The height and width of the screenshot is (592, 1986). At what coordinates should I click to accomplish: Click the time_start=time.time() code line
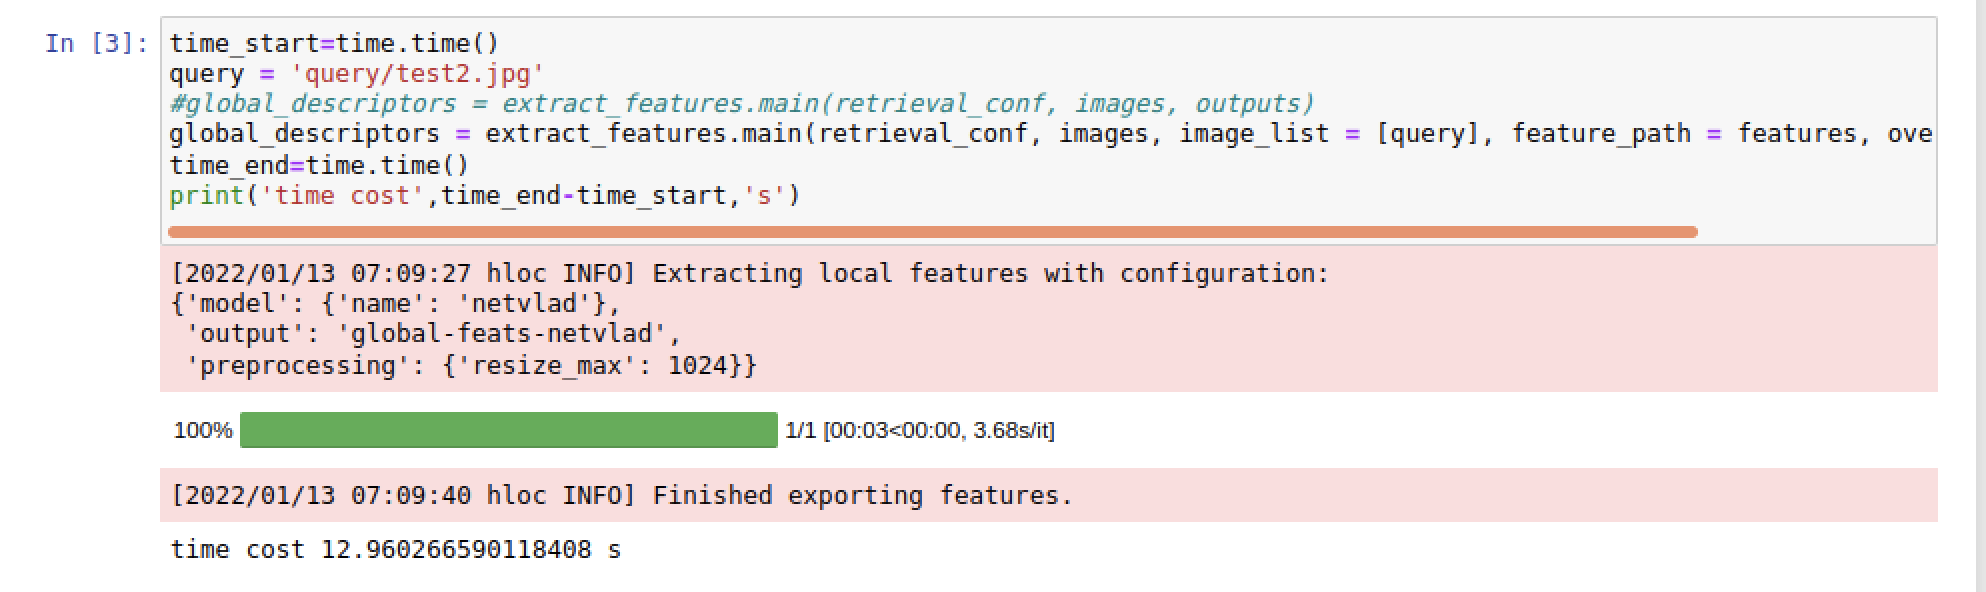[x=334, y=43]
